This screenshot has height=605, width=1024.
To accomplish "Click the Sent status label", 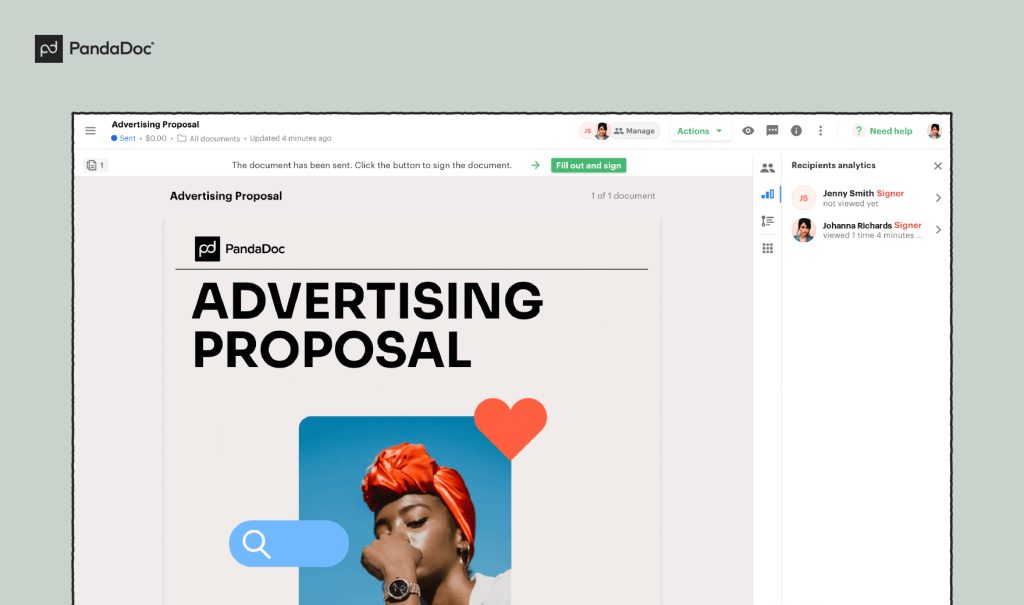I will click(127, 138).
